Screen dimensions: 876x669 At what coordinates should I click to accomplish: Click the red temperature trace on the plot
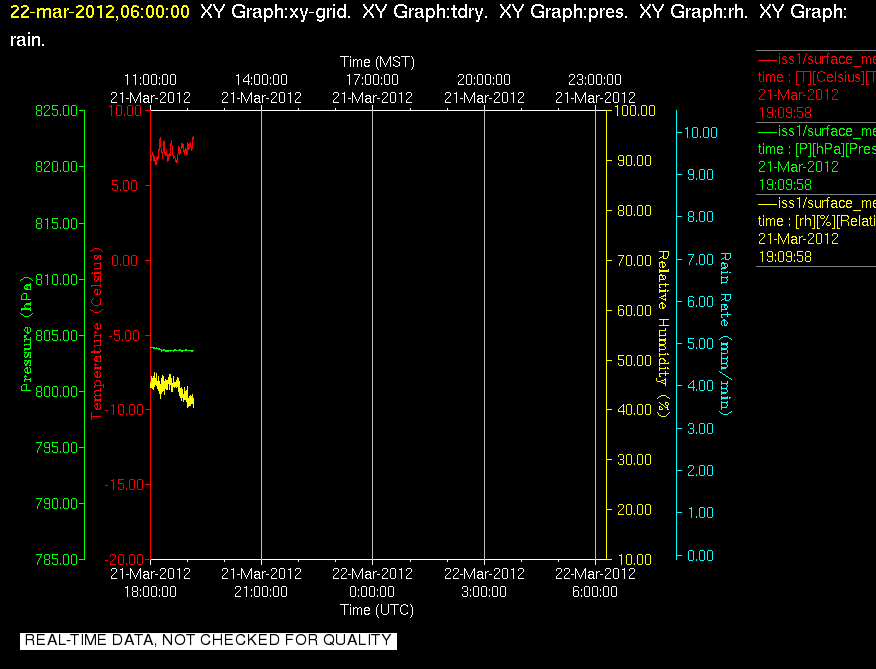(172, 150)
